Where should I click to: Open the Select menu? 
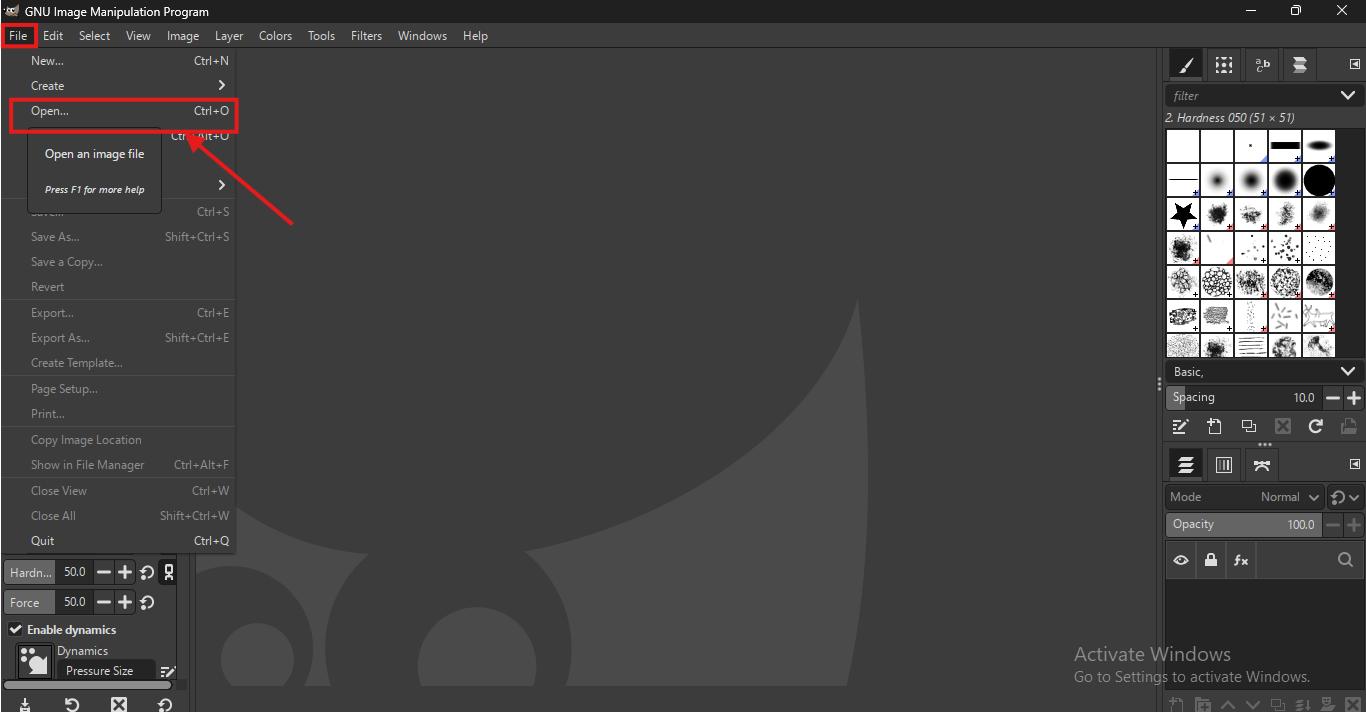94,36
